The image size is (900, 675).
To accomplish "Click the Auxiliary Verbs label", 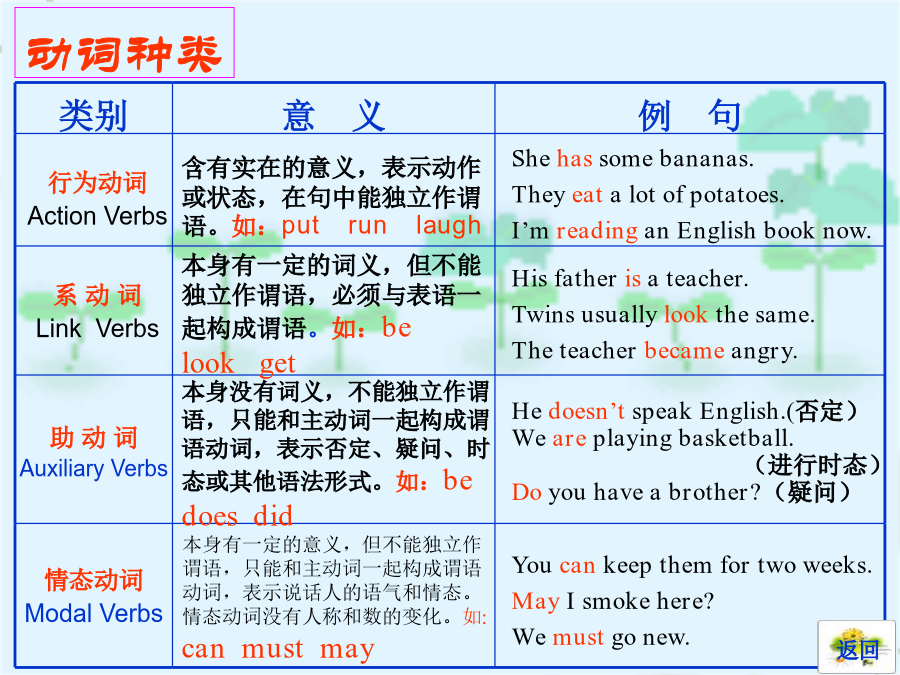I will [x=94, y=468].
